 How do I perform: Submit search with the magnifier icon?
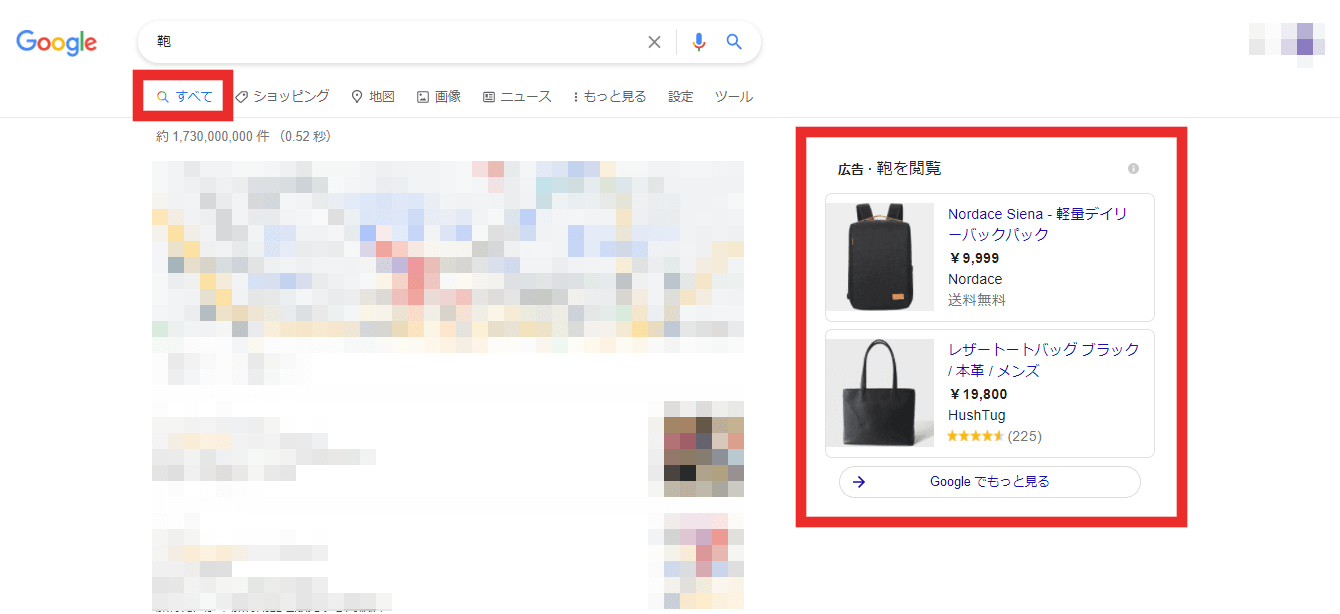[x=734, y=42]
